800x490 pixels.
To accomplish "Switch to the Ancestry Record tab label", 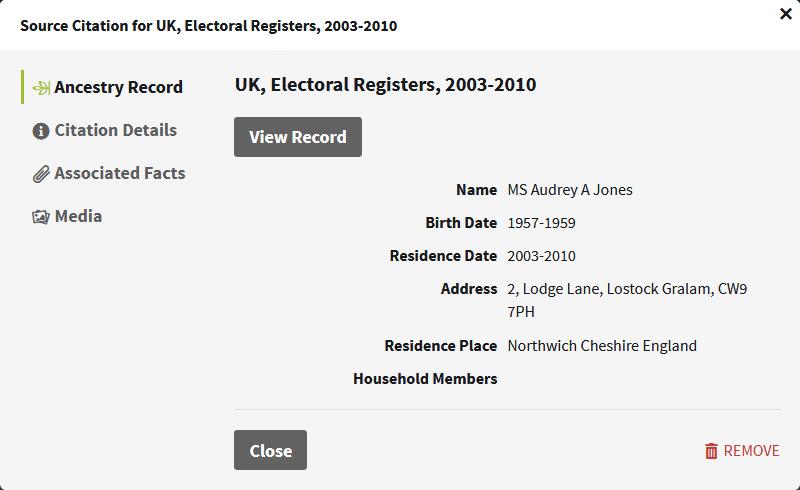I will pyautogui.click(x=118, y=87).
